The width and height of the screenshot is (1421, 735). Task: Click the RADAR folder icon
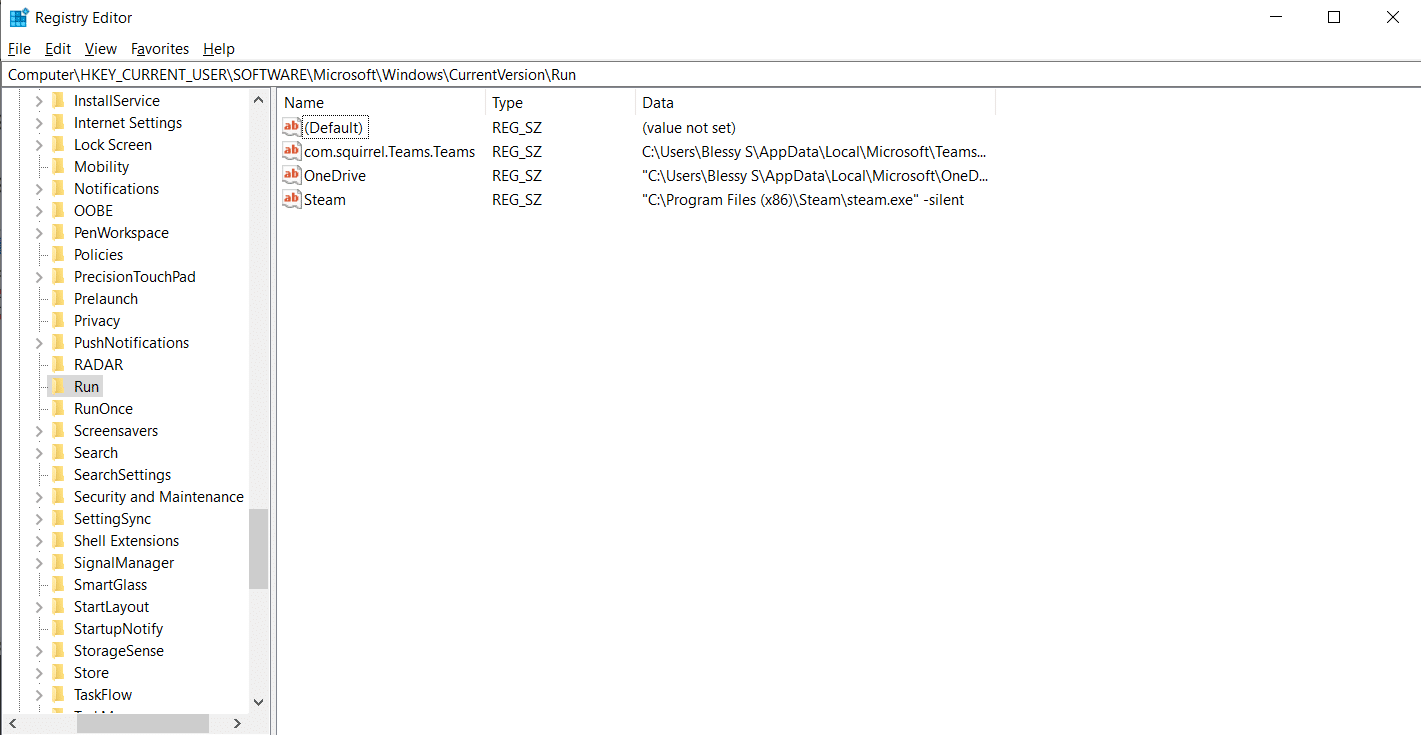click(x=58, y=365)
